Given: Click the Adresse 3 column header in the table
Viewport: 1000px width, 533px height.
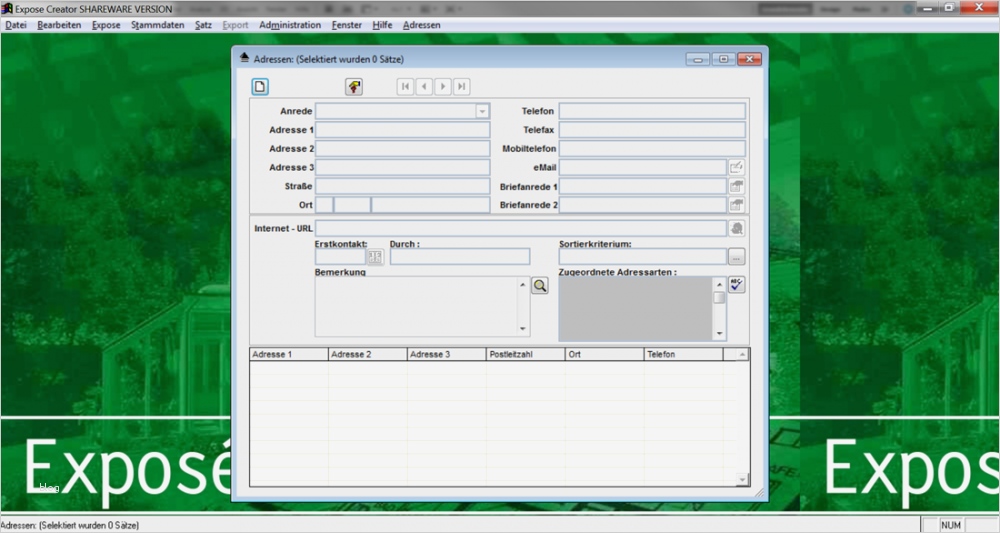Looking at the screenshot, I should pos(447,354).
